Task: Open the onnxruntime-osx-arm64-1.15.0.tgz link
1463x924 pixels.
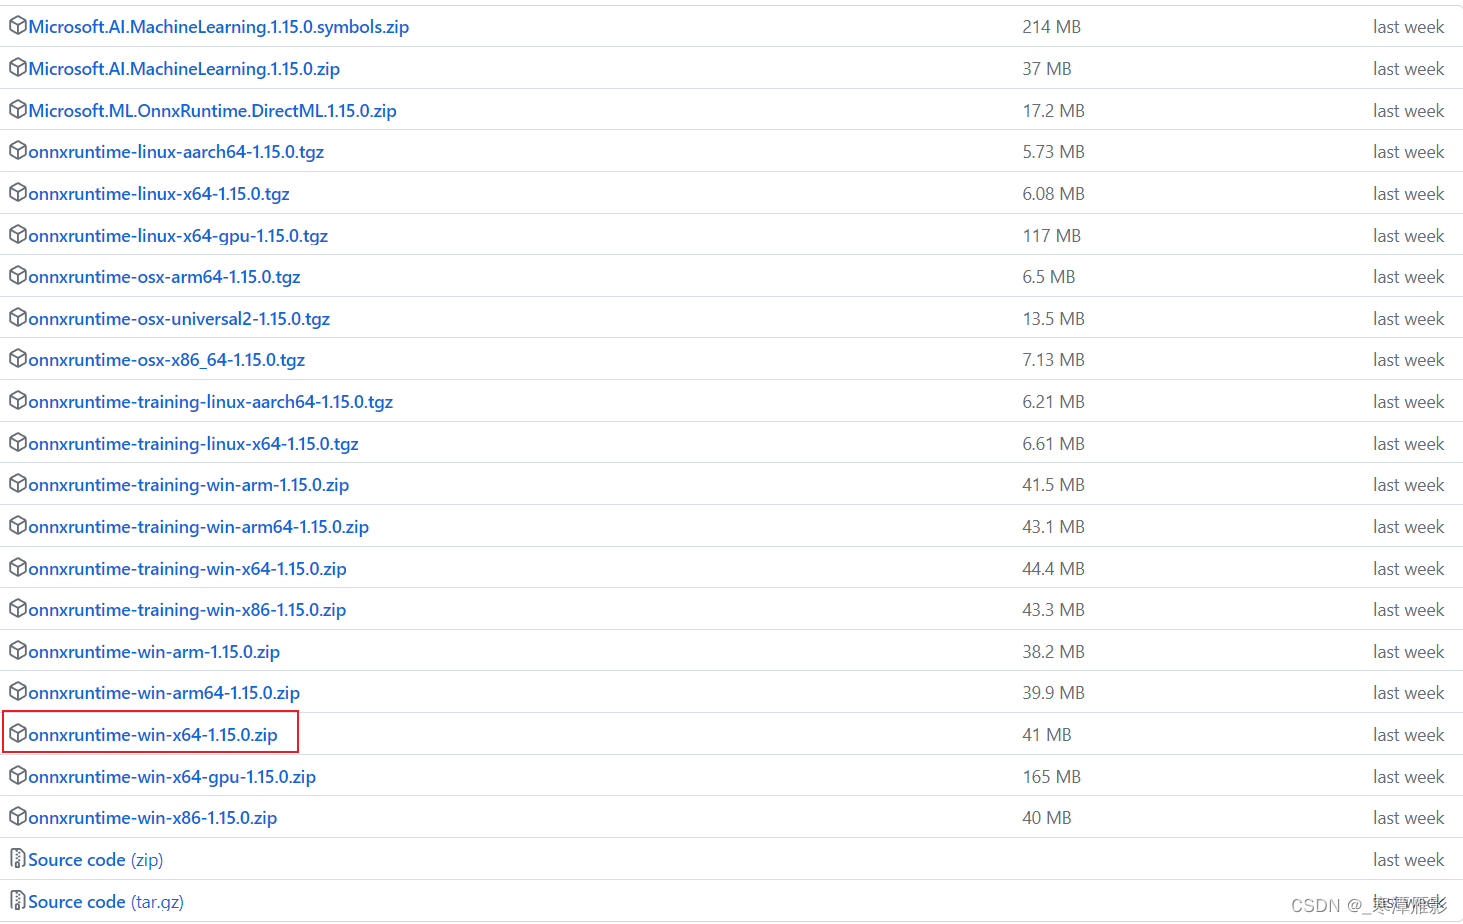Action: click(x=164, y=277)
